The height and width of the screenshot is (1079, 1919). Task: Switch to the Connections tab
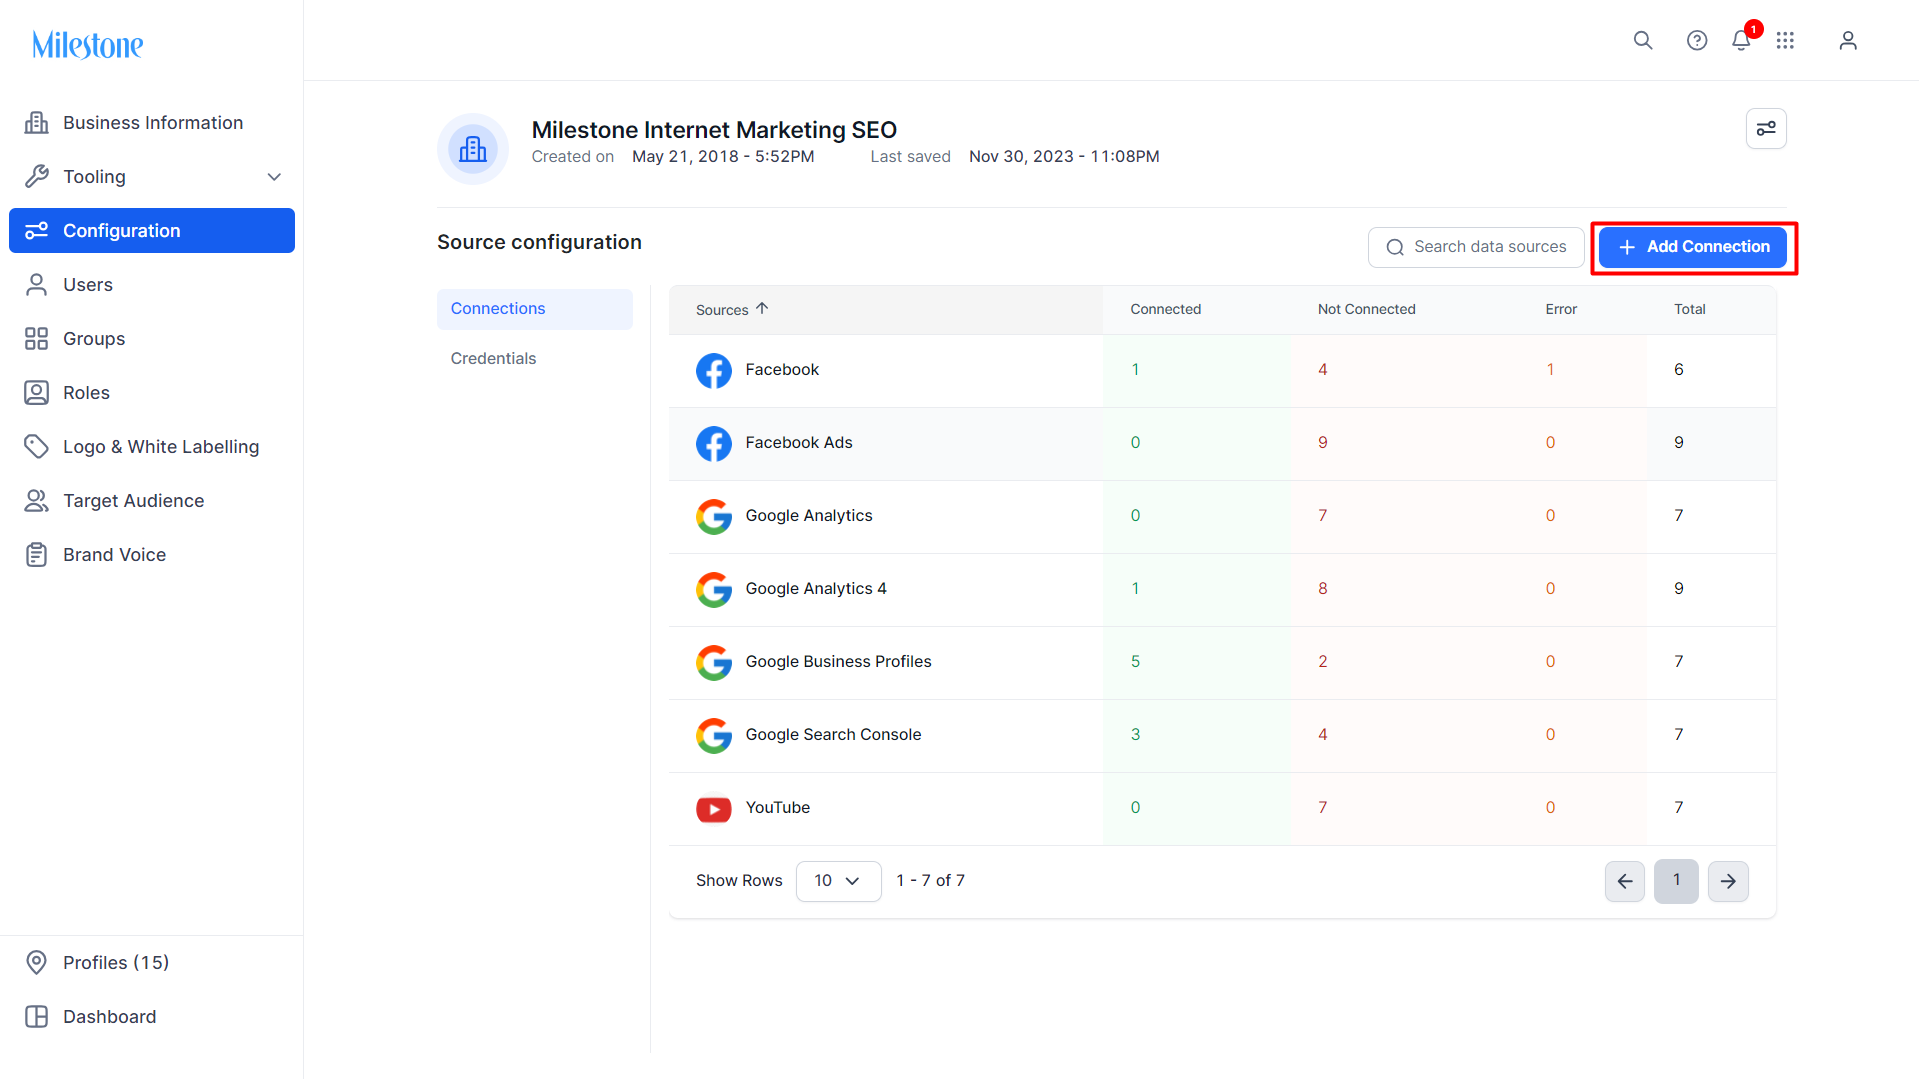coord(535,309)
